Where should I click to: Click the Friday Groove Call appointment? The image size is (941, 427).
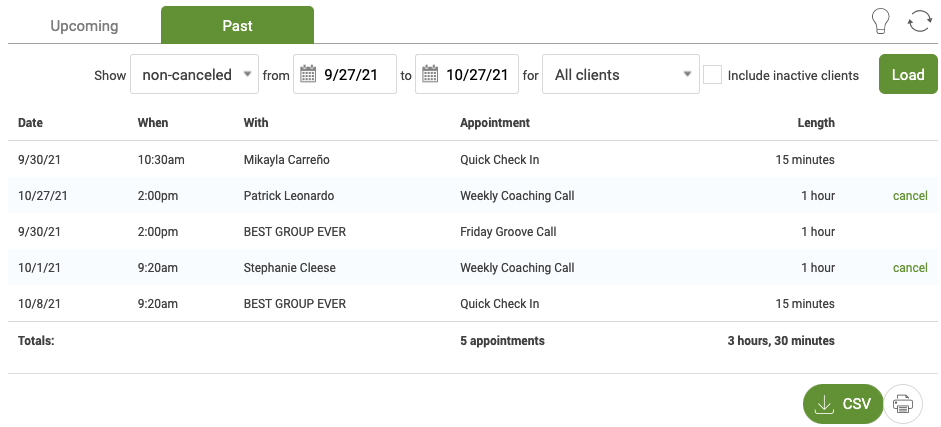[x=508, y=232]
